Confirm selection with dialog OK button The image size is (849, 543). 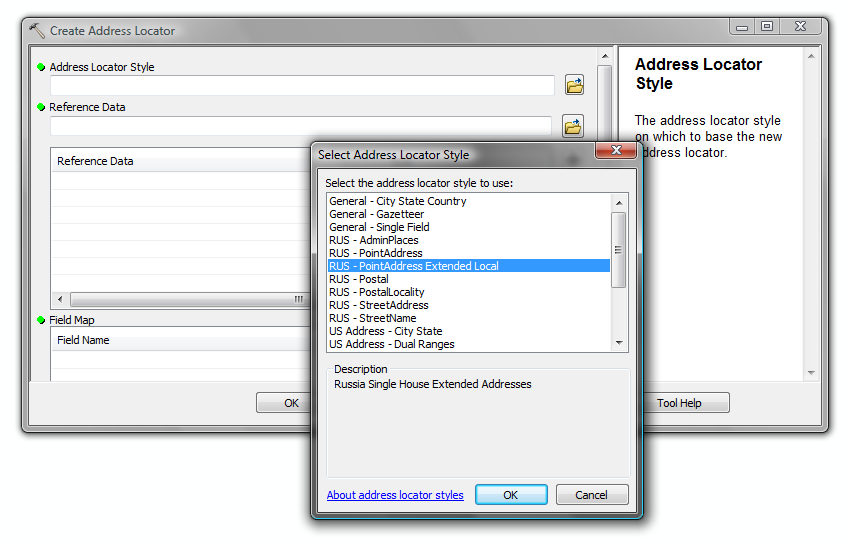tap(510, 495)
